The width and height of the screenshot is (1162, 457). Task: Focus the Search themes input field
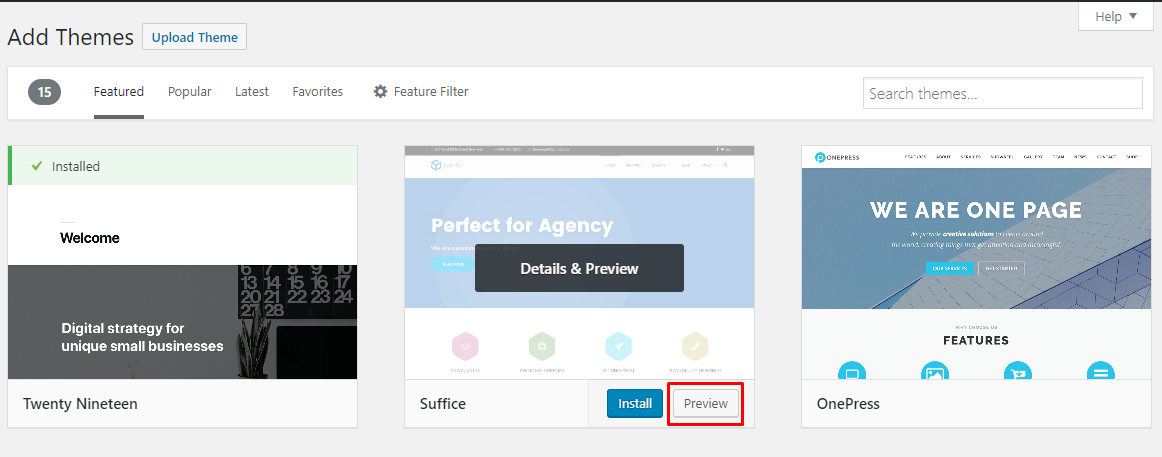pyautogui.click(x=1003, y=93)
